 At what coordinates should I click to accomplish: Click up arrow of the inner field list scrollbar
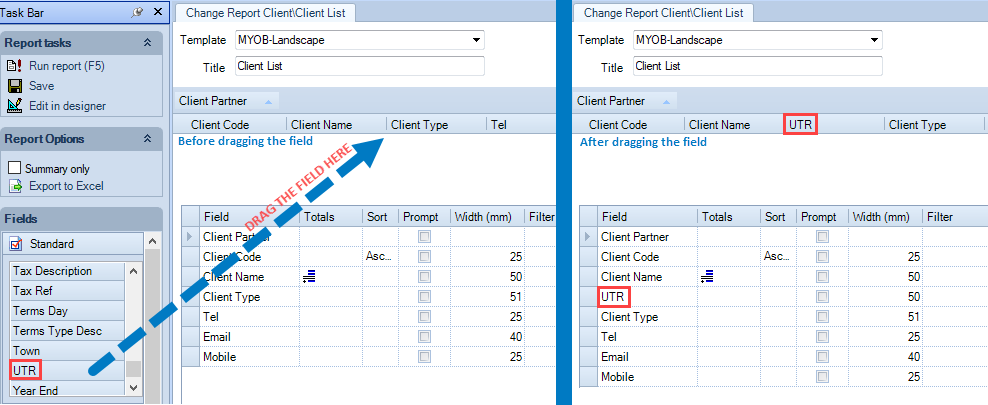point(133,271)
